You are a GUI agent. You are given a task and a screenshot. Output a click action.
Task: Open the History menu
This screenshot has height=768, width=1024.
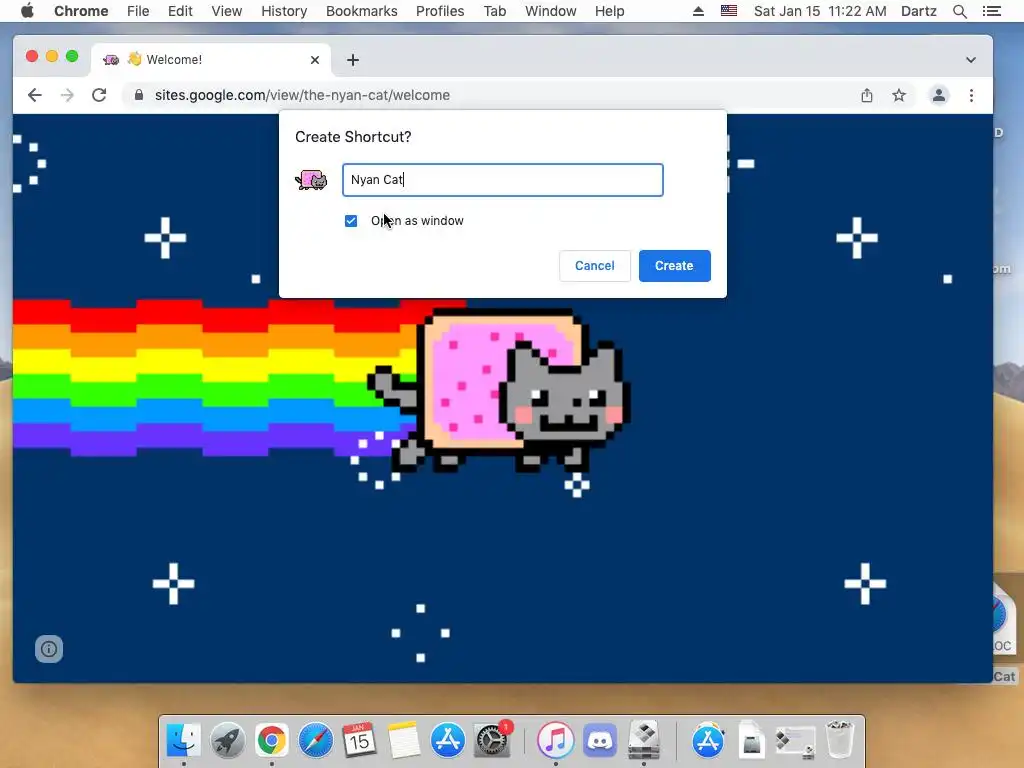coord(284,11)
